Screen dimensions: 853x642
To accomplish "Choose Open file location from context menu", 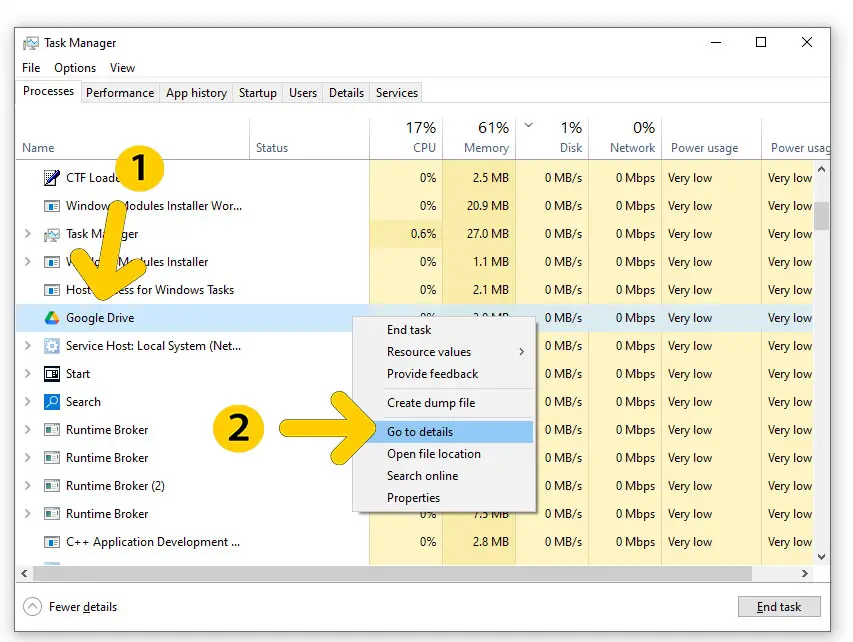I will (434, 454).
